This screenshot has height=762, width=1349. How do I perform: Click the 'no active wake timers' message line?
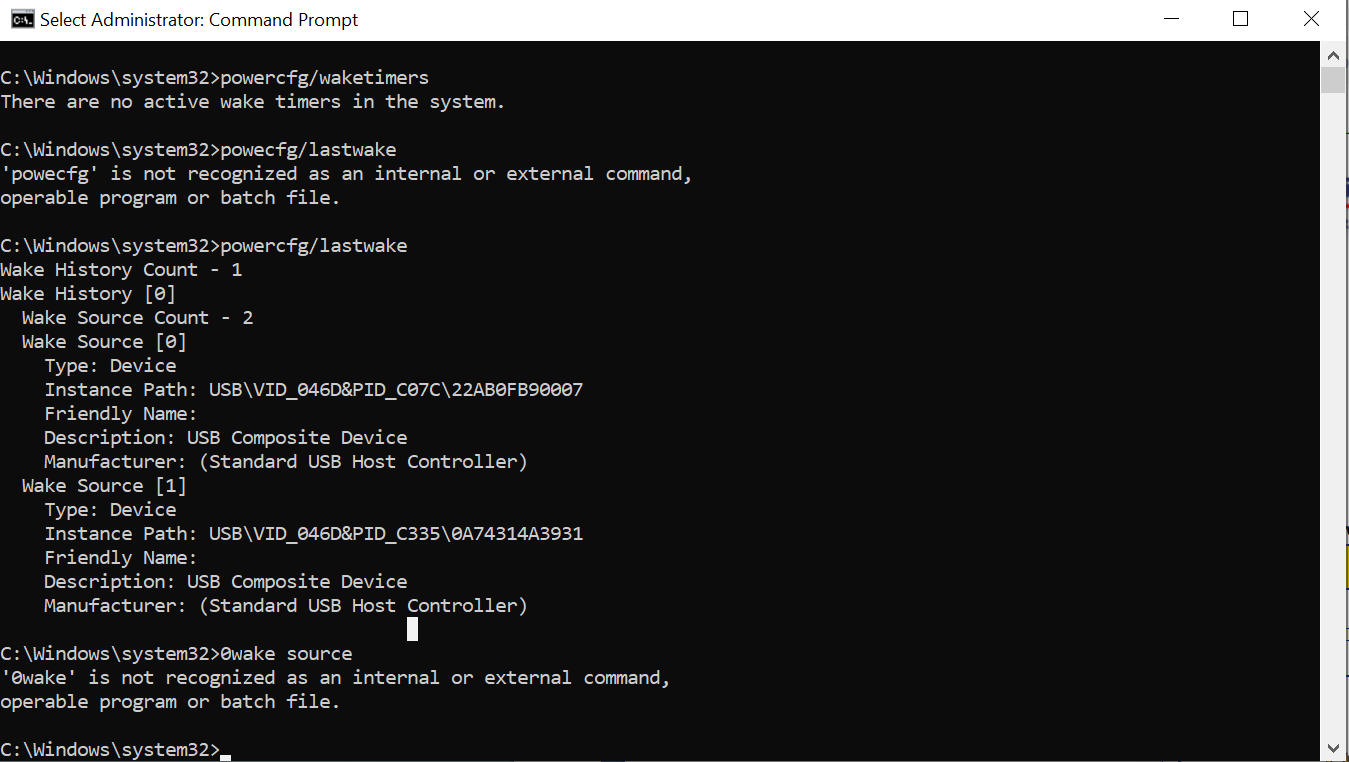pos(252,101)
